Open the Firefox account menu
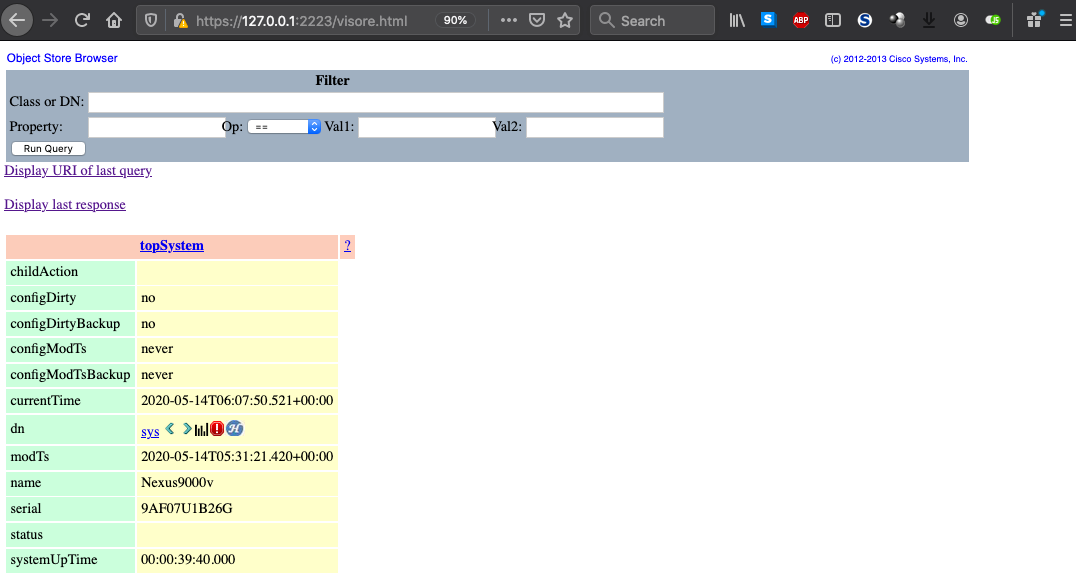Screen dimensions: 1076x581 [960, 20]
